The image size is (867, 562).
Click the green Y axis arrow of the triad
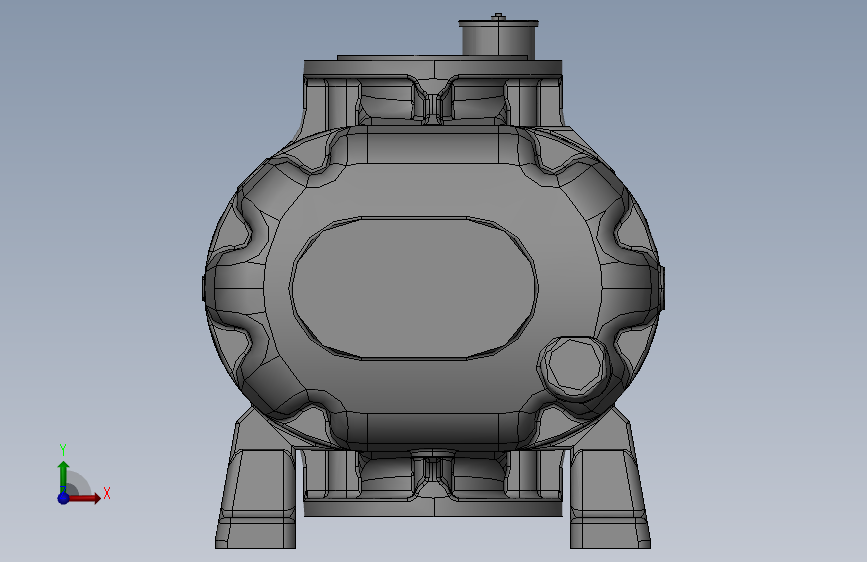tap(63, 477)
